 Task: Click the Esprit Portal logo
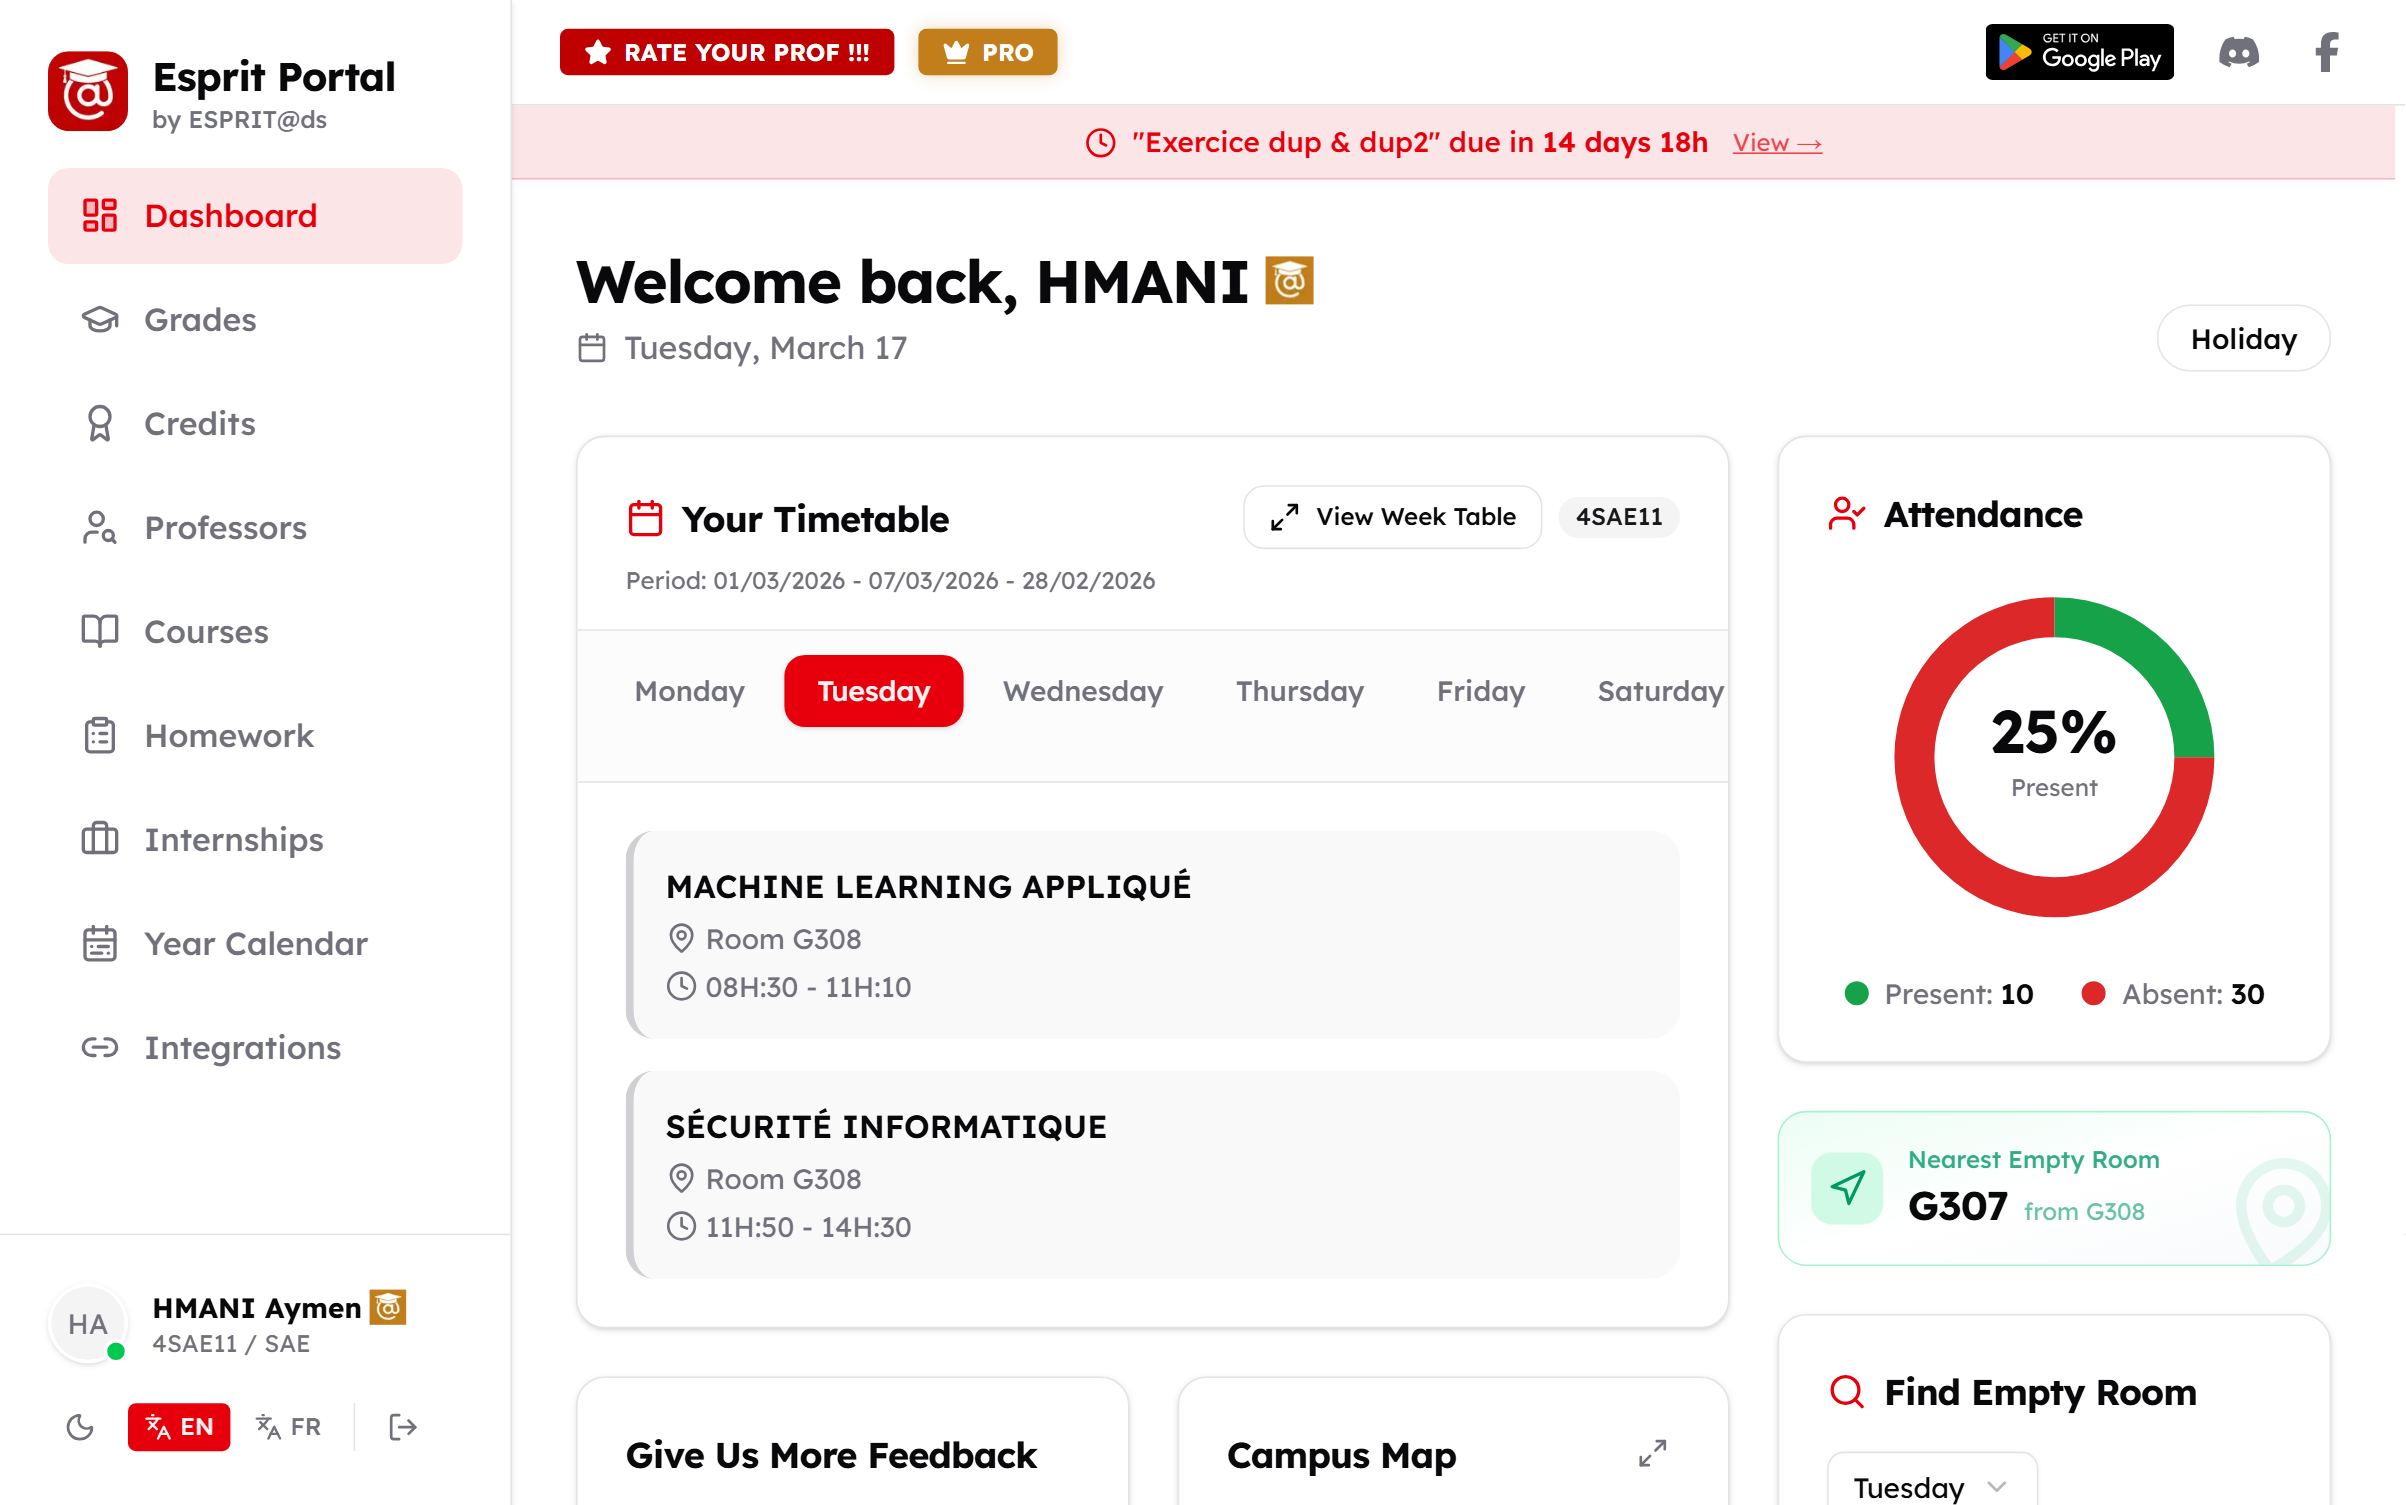pos(88,91)
